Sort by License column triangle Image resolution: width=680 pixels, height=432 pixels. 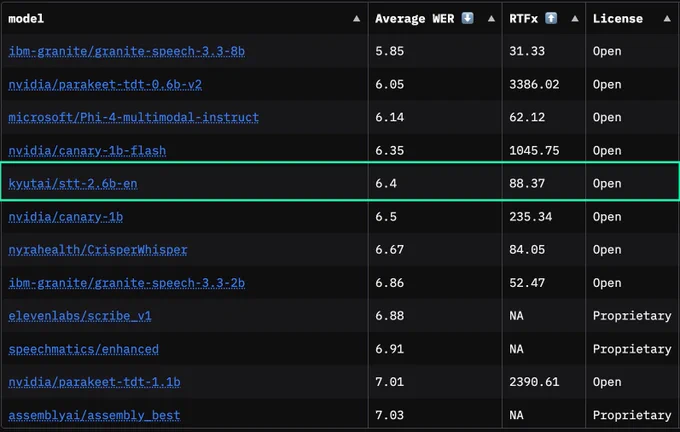[667, 19]
